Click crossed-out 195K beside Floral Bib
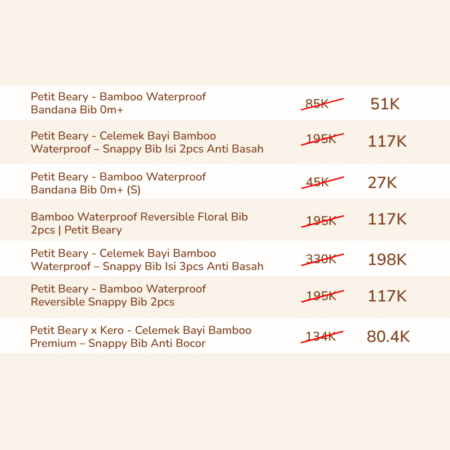 coord(322,221)
